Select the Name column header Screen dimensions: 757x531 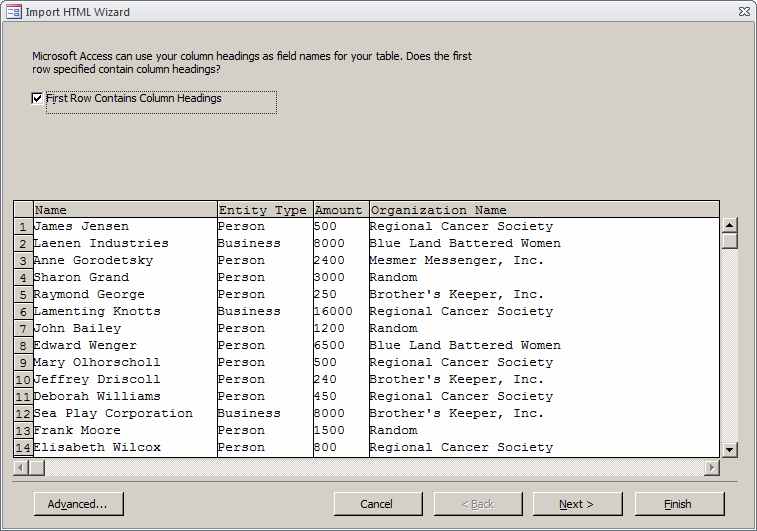[x=125, y=210]
